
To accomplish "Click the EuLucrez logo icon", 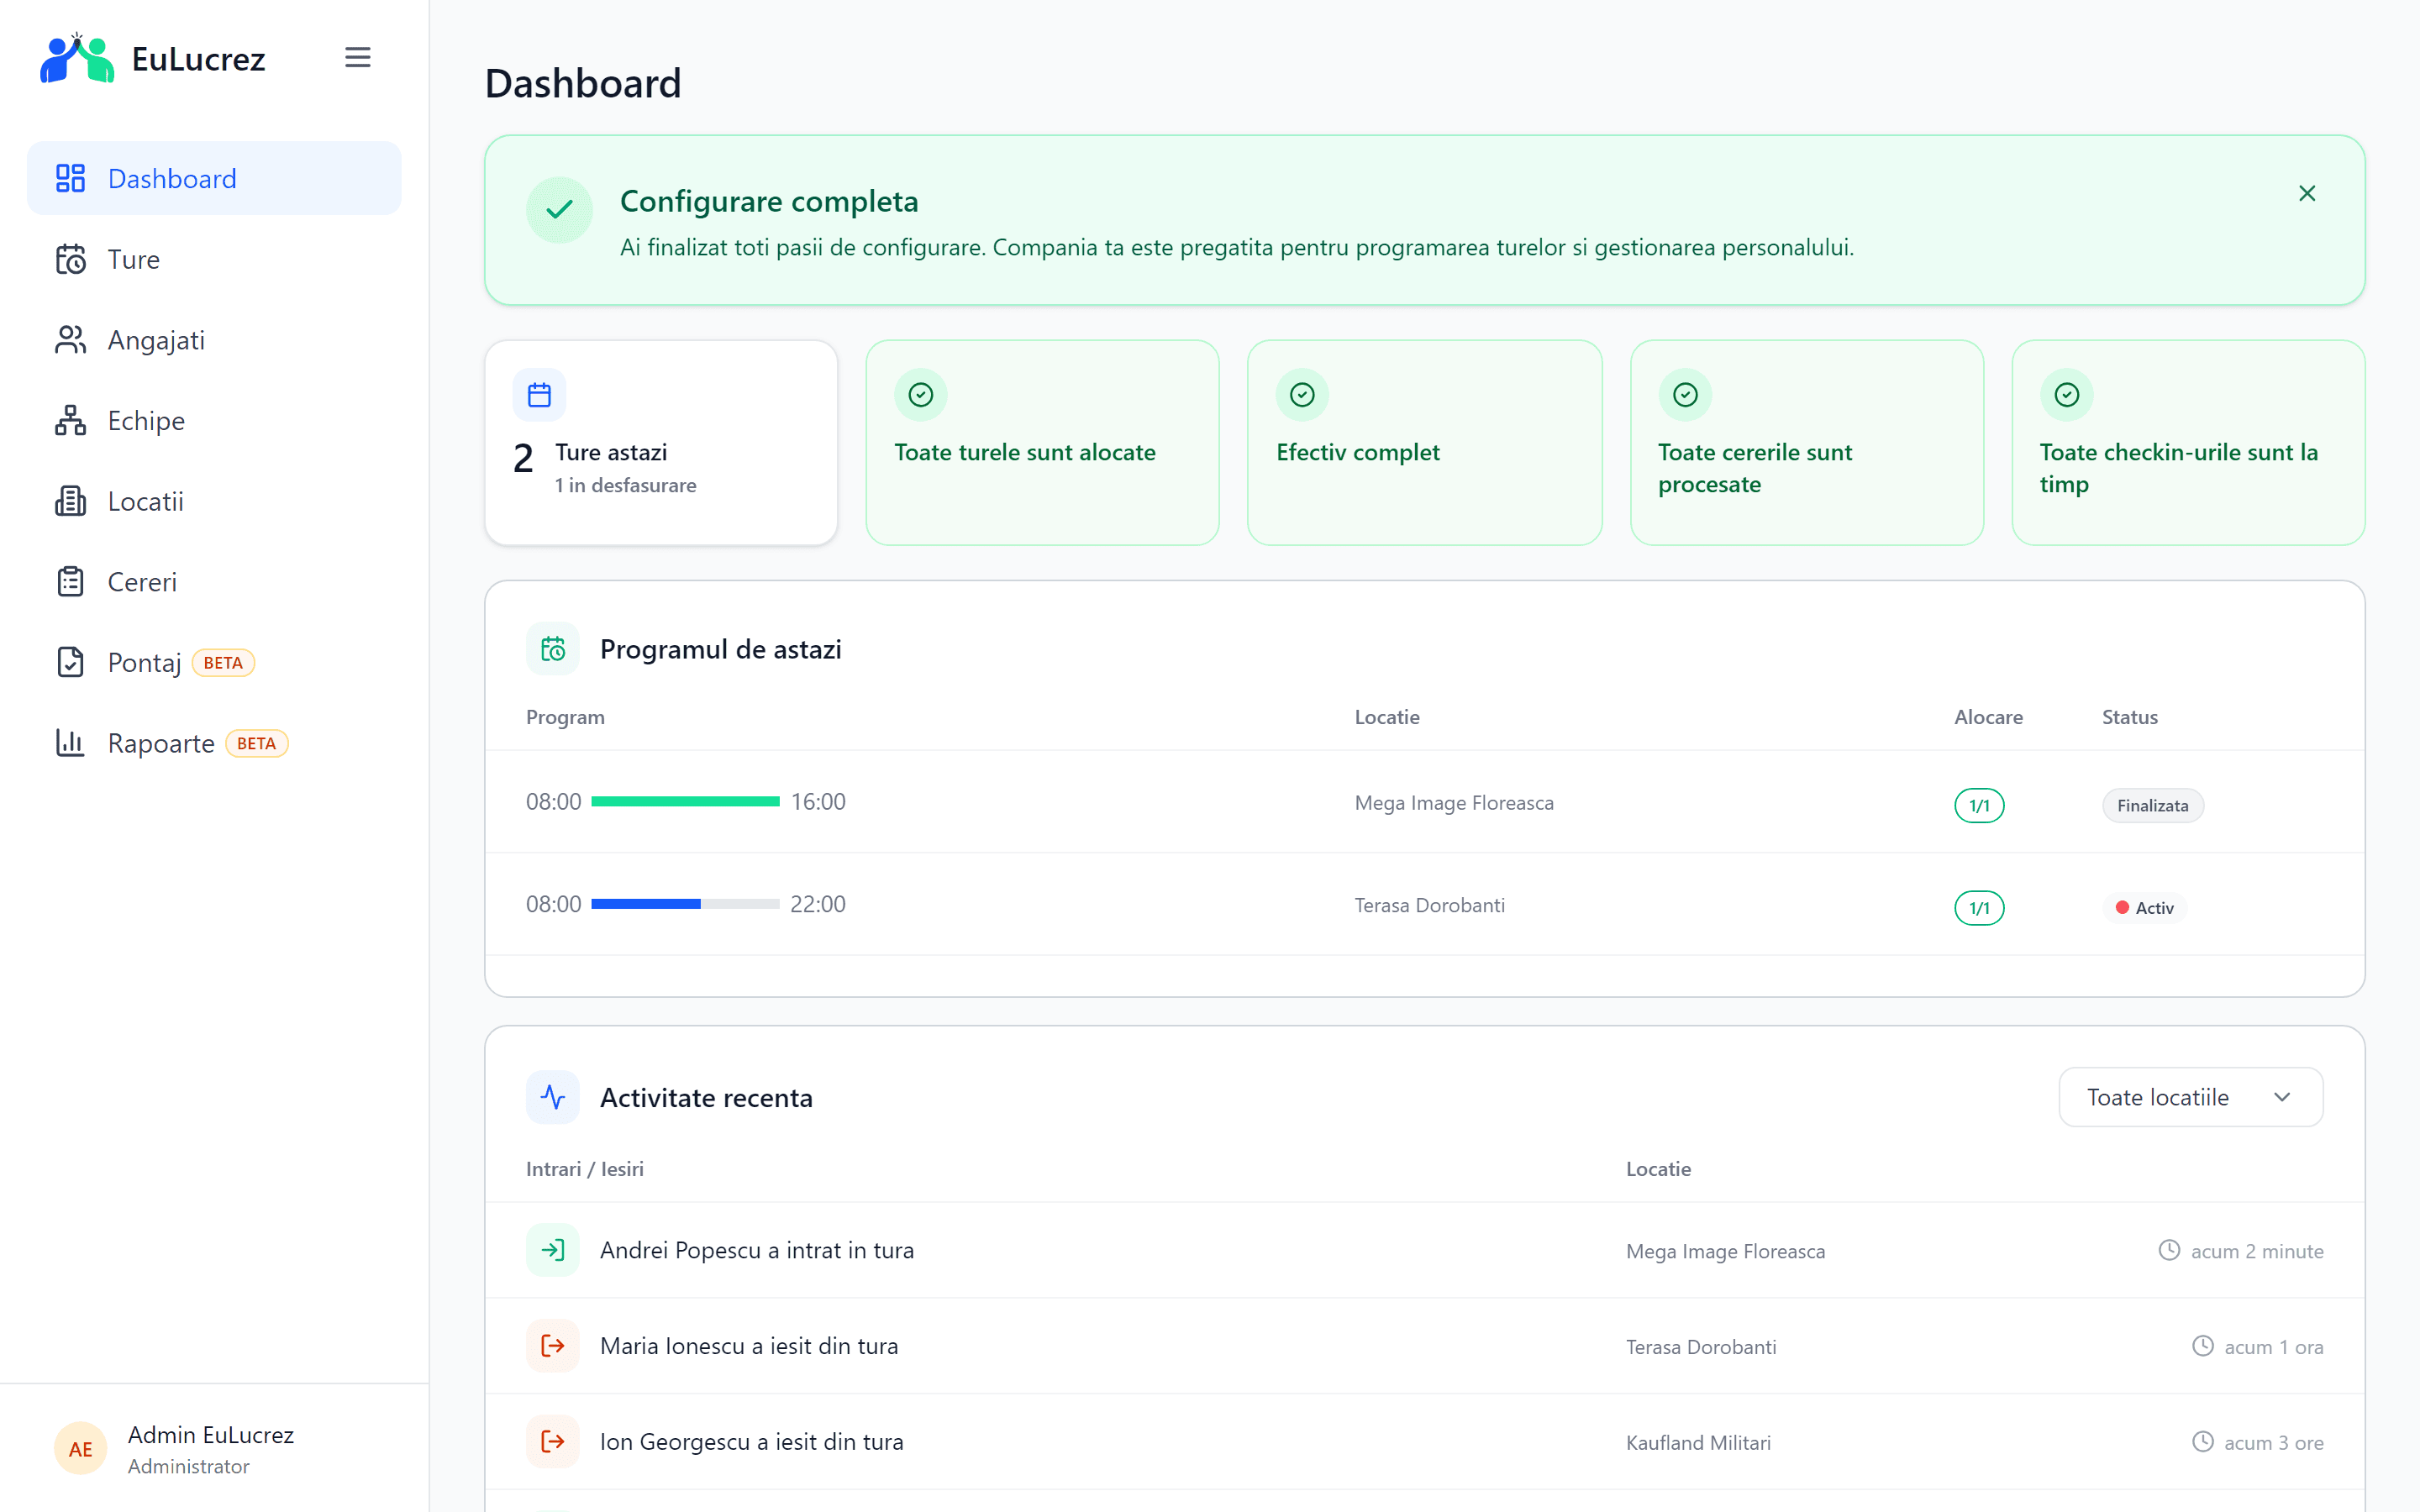I will tap(77, 58).
